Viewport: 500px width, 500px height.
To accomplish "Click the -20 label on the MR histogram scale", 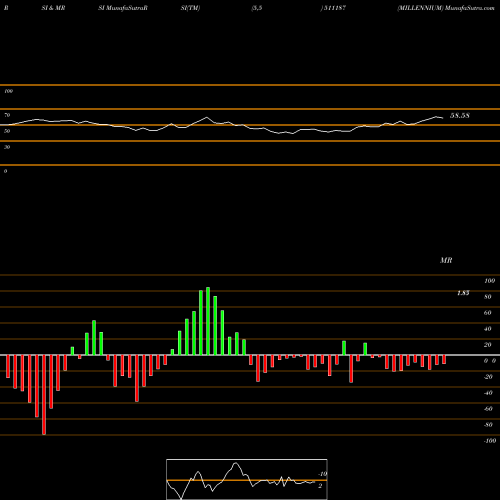I will (488, 377).
